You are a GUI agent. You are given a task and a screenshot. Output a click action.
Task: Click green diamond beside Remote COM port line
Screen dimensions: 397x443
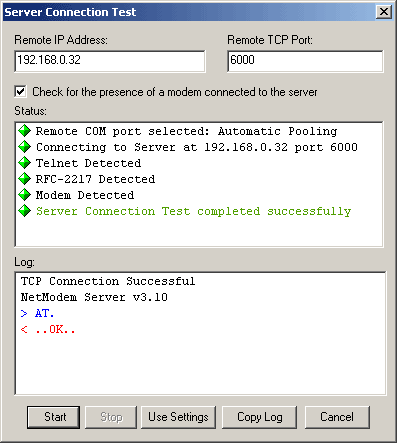(x=24, y=131)
